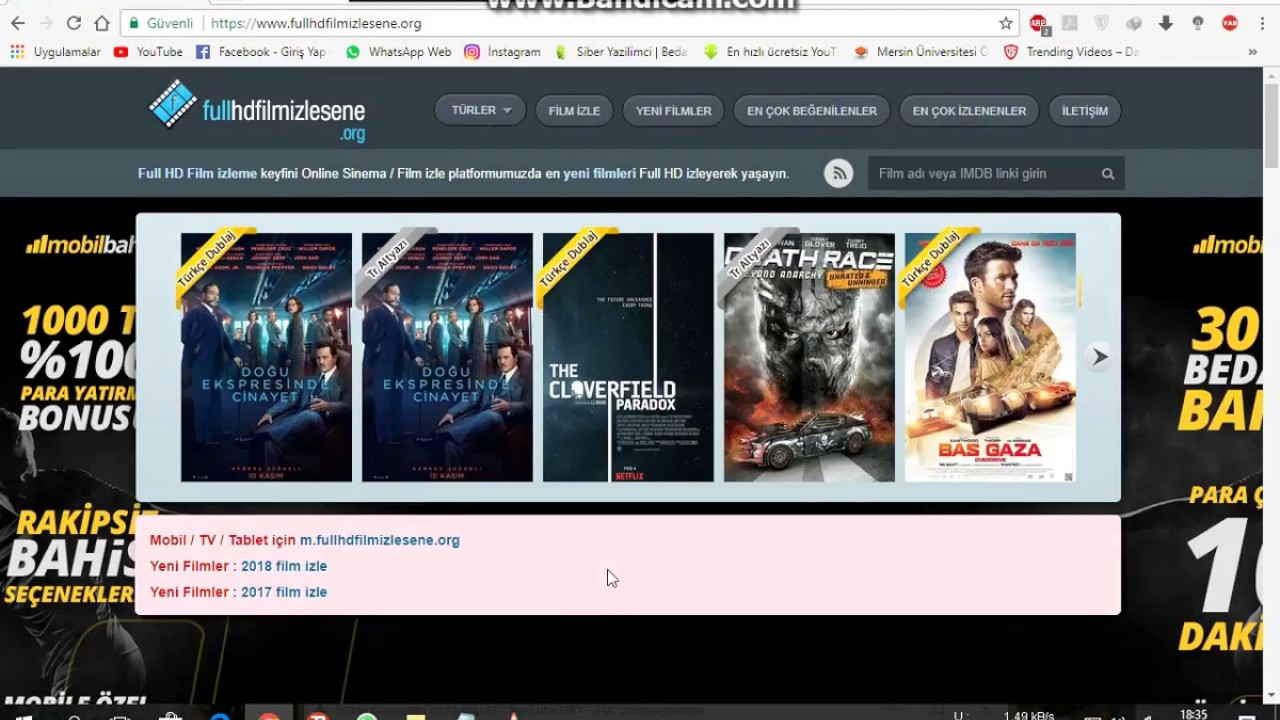Expand the TÜRLER dropdown menu

tap(481, 110)
